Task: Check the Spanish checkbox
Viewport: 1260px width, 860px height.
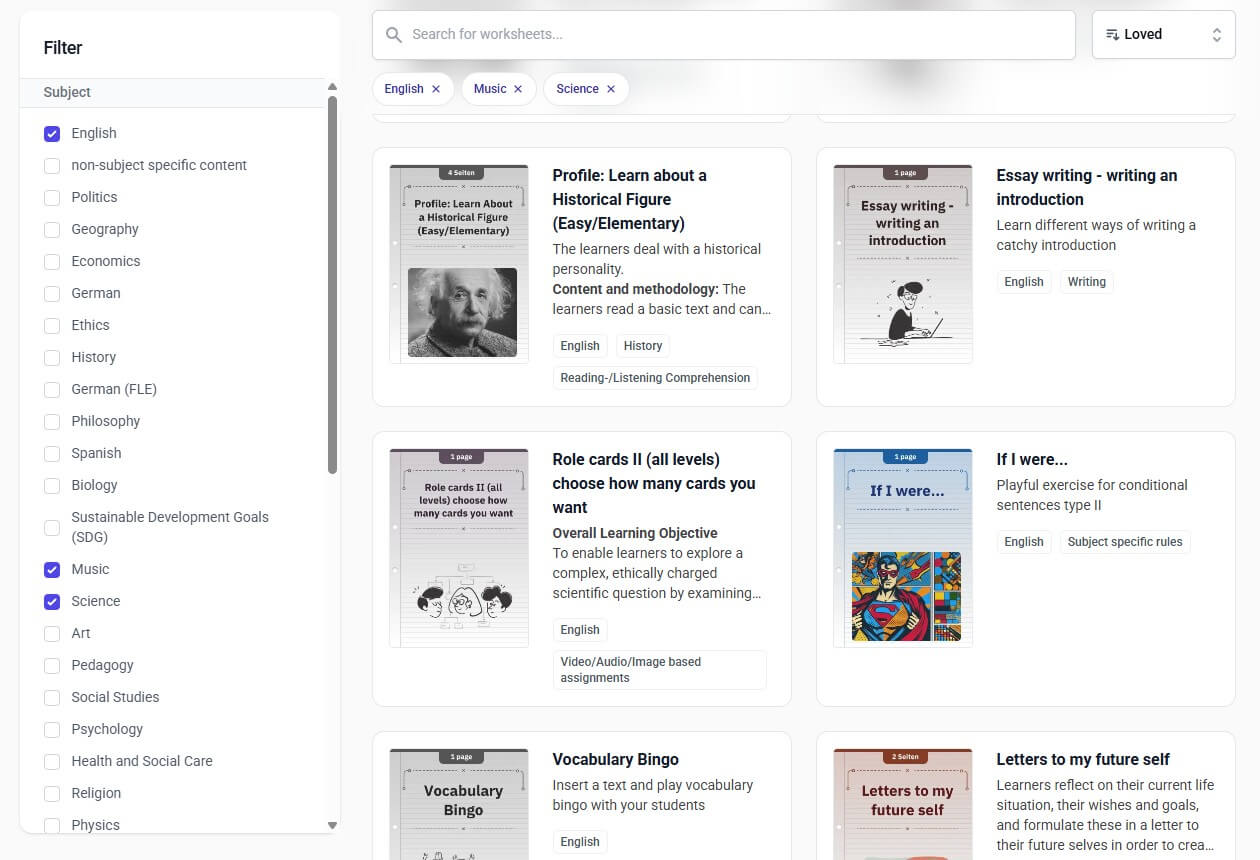Action: (x=52, y=453)
